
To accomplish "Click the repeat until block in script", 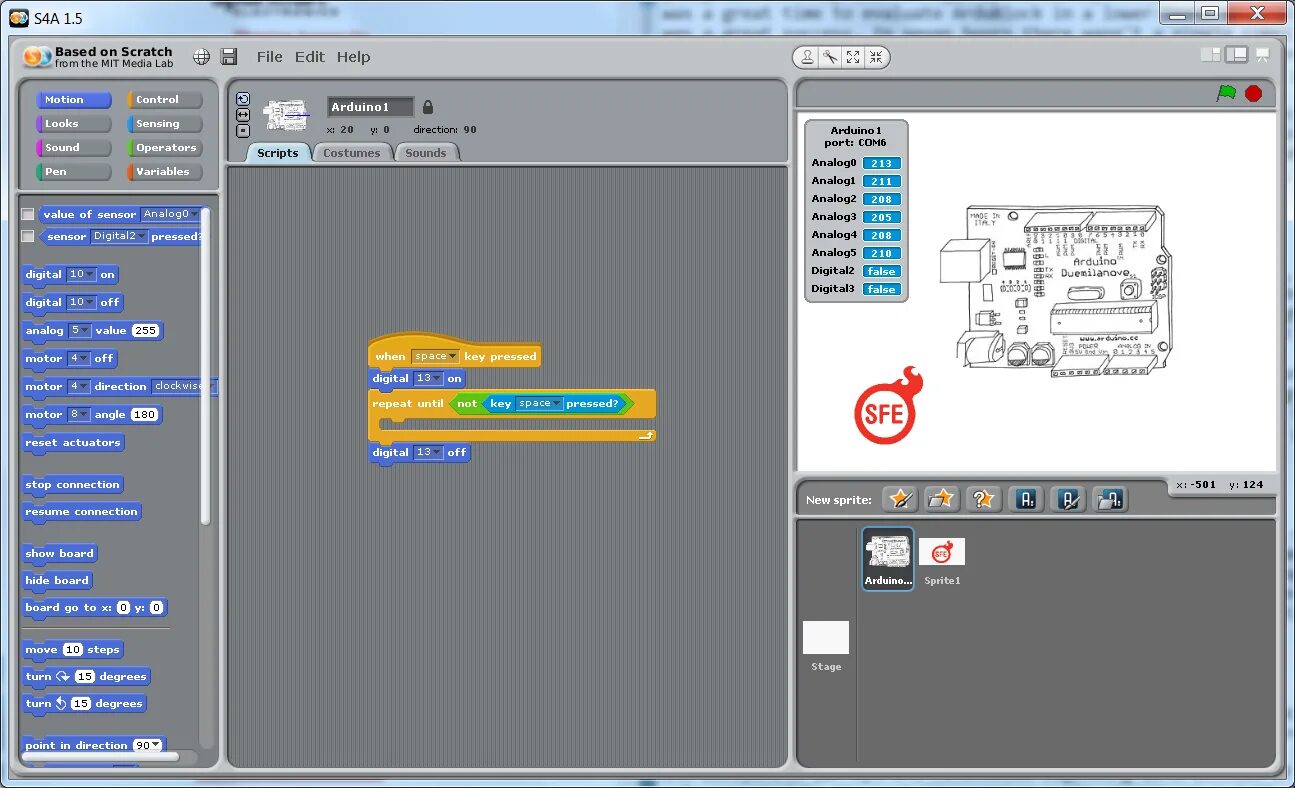I will (408, 404).
